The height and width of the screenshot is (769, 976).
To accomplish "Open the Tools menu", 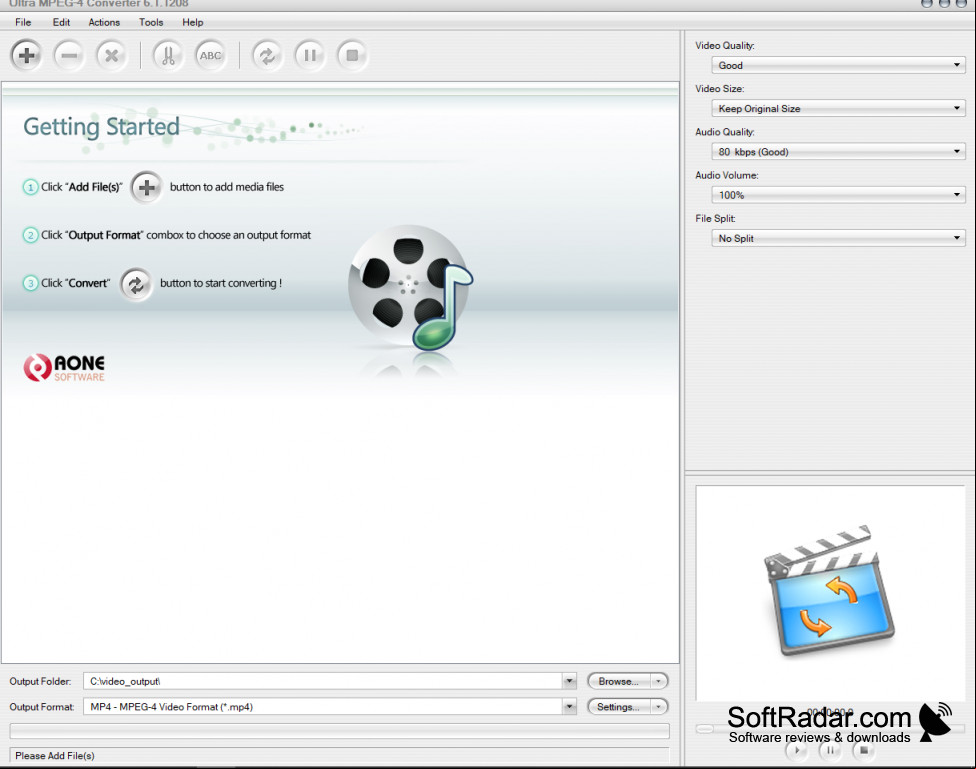I will coord(151,22).
